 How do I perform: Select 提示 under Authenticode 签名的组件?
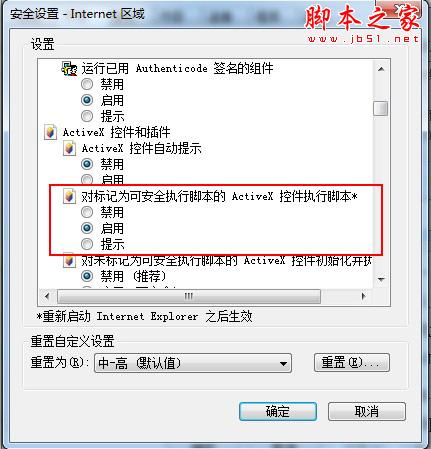87,116
